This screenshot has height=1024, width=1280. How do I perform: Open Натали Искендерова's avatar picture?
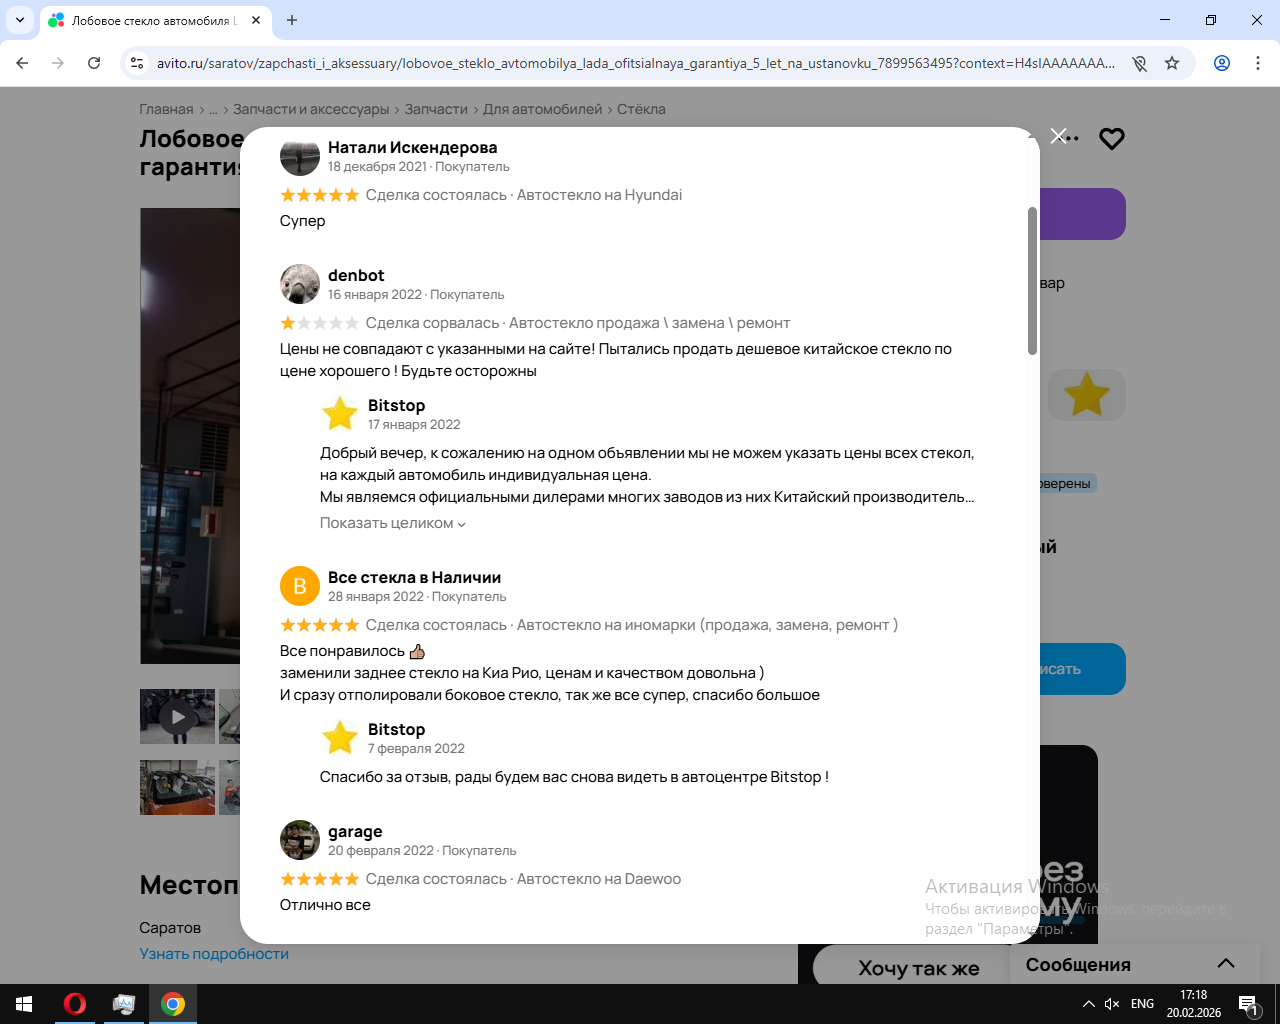tap(300, 156)
